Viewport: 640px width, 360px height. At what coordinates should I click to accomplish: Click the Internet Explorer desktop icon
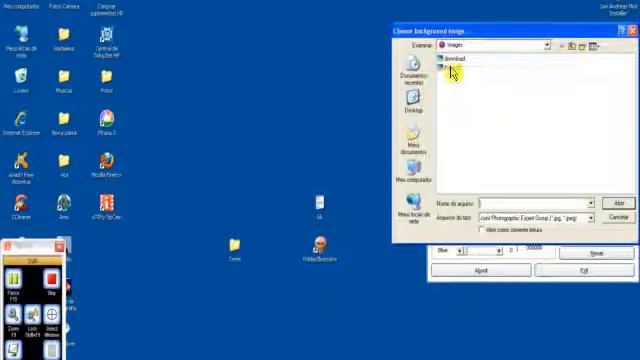click(21, 123)
